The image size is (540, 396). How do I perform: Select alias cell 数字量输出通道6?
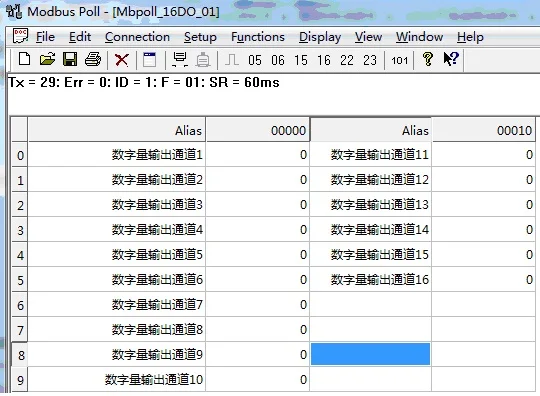pos(117,279)
